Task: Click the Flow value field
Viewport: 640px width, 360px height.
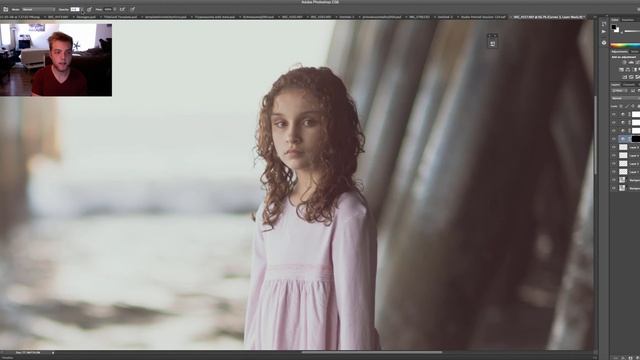Action: tap(108, 9)
